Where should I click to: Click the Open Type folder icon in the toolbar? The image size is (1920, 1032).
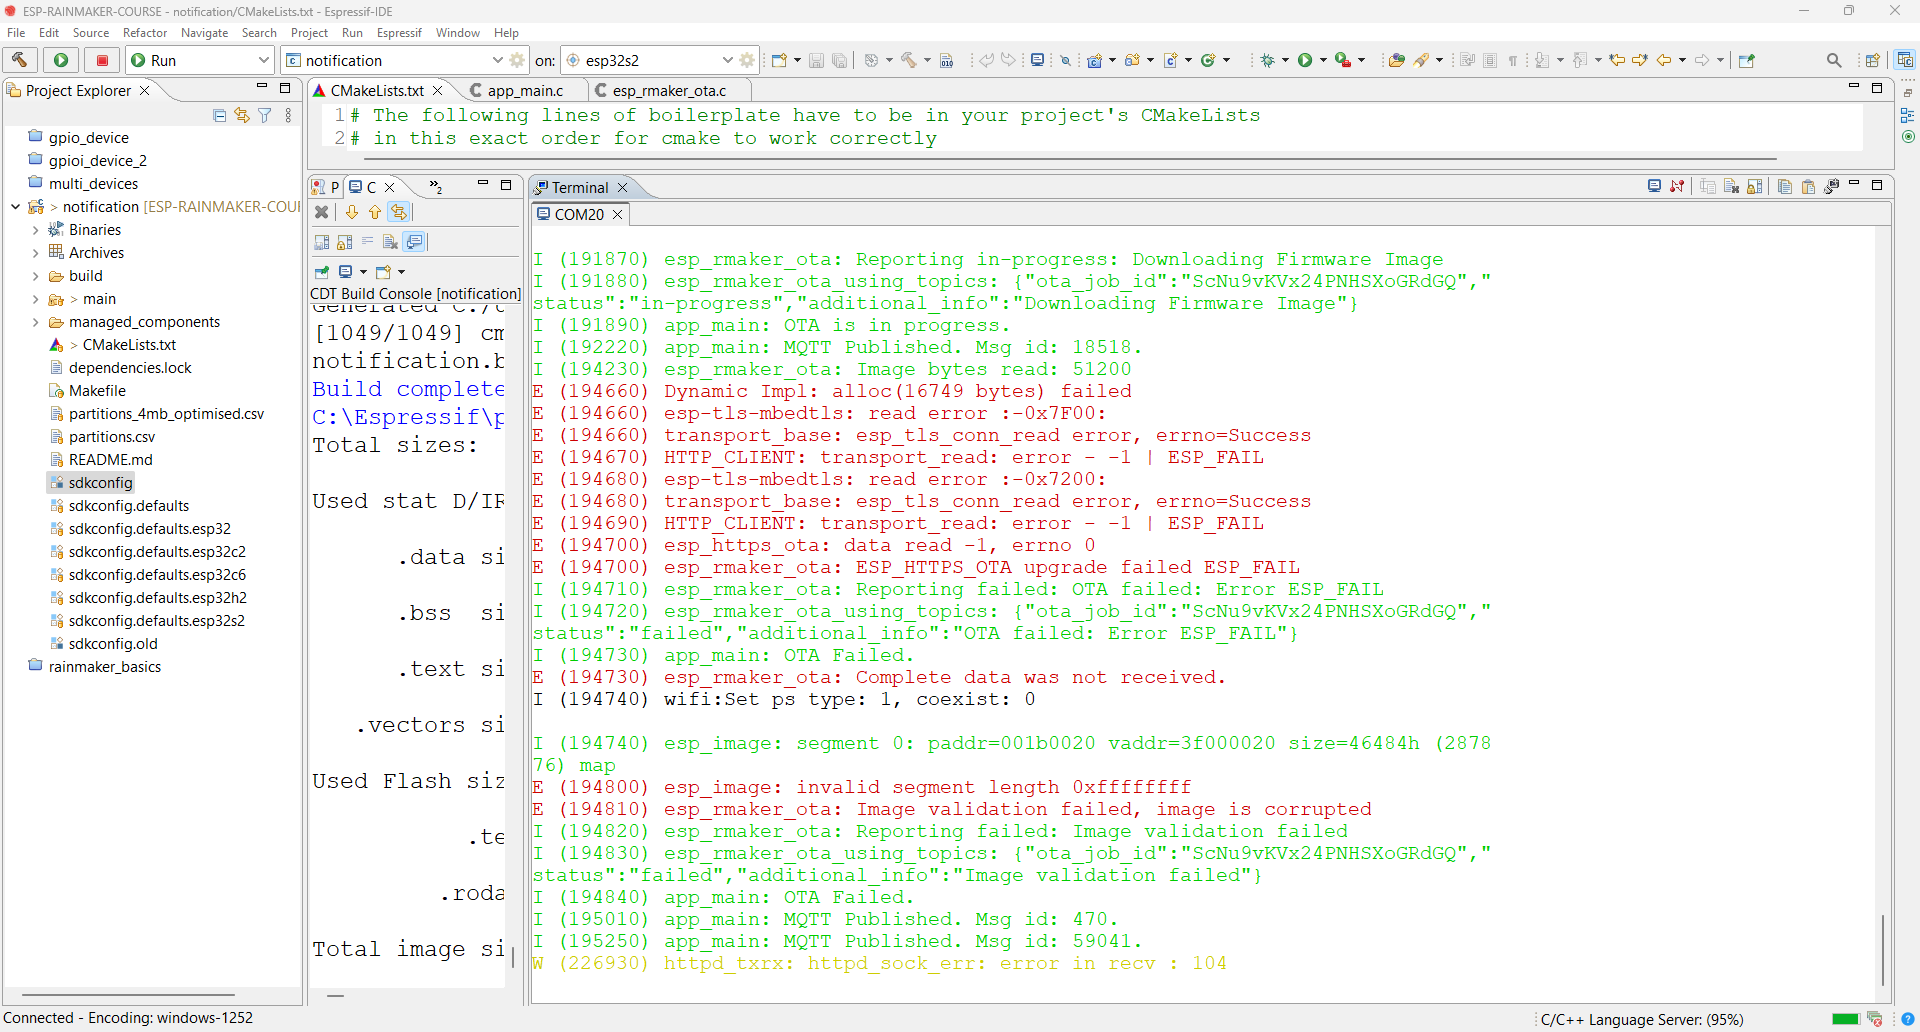coord(1396,60)
